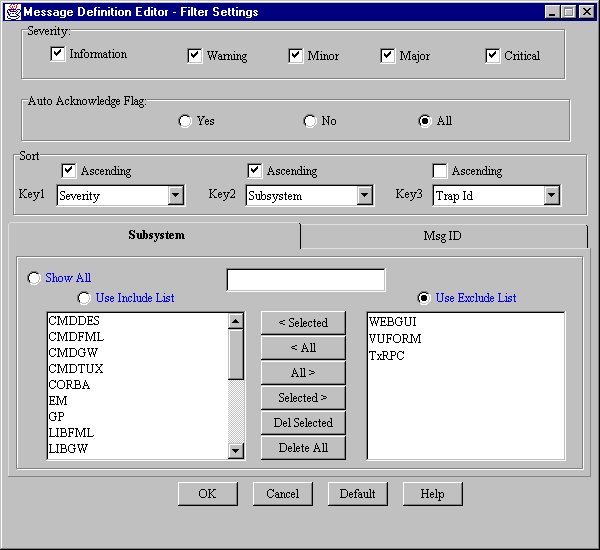Select Use Include List option
600x550 pixels.
84,298
